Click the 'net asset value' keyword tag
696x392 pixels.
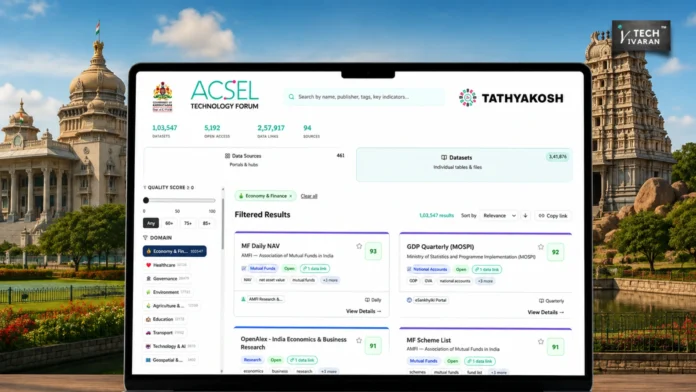coord(272,280)
